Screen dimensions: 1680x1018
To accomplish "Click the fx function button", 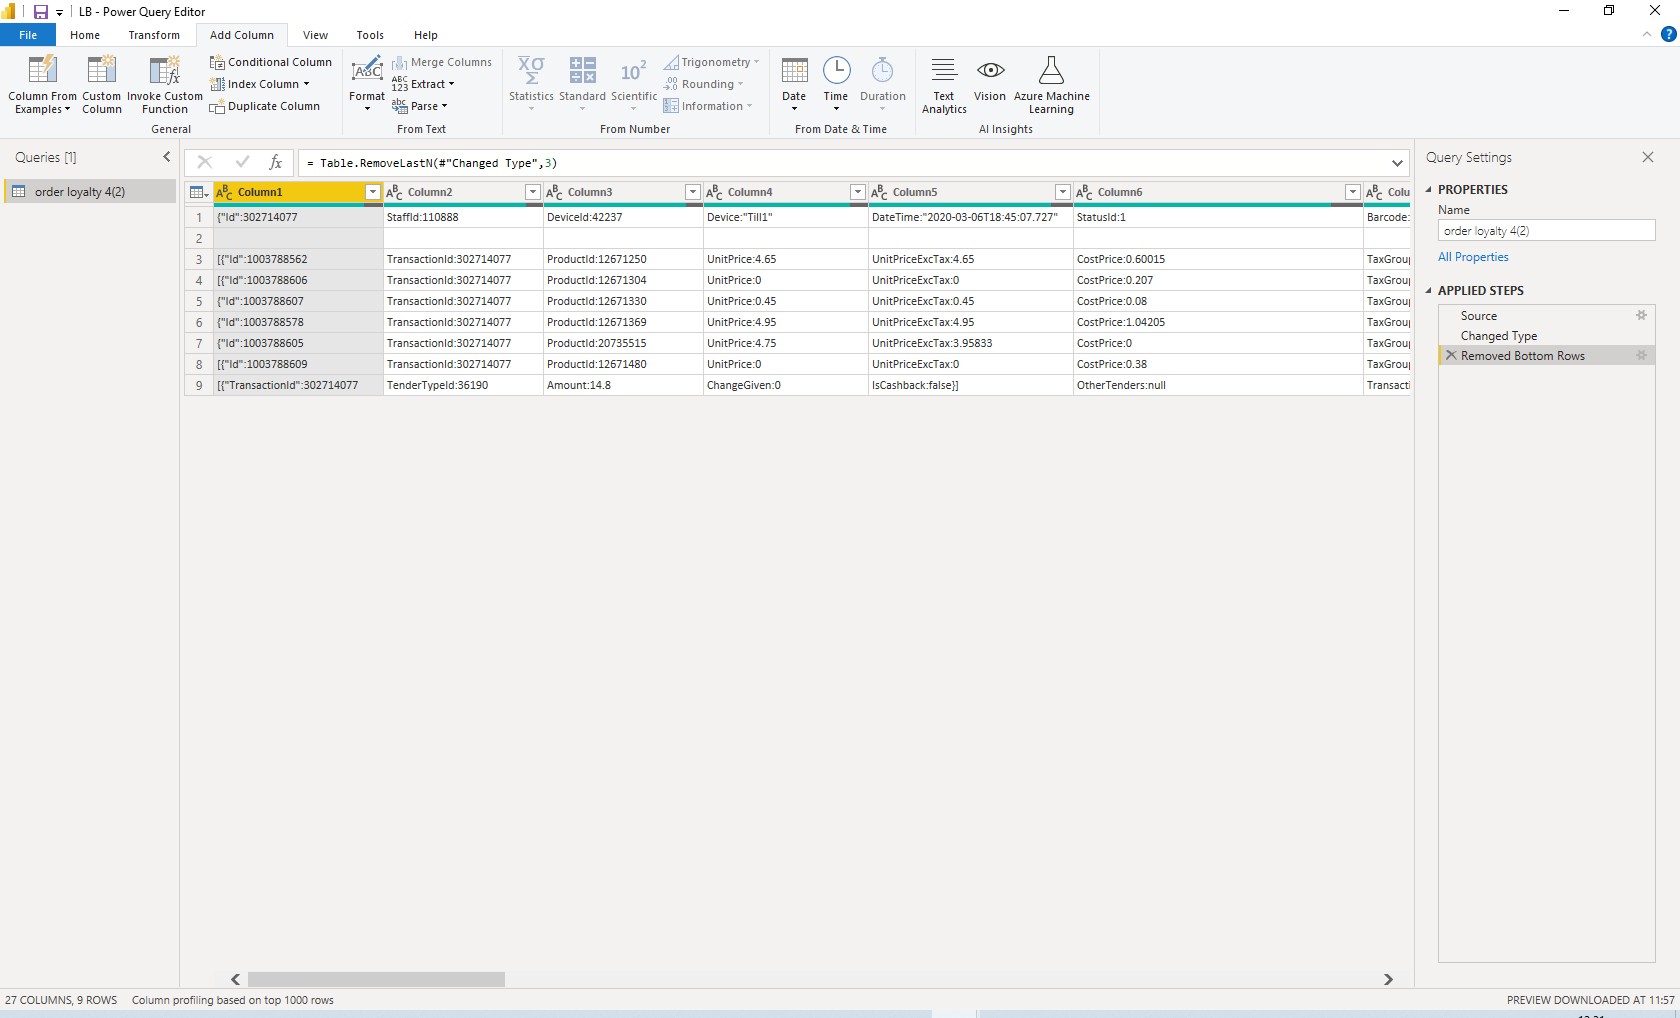I will pyautogui.click(x=276, y=162).
